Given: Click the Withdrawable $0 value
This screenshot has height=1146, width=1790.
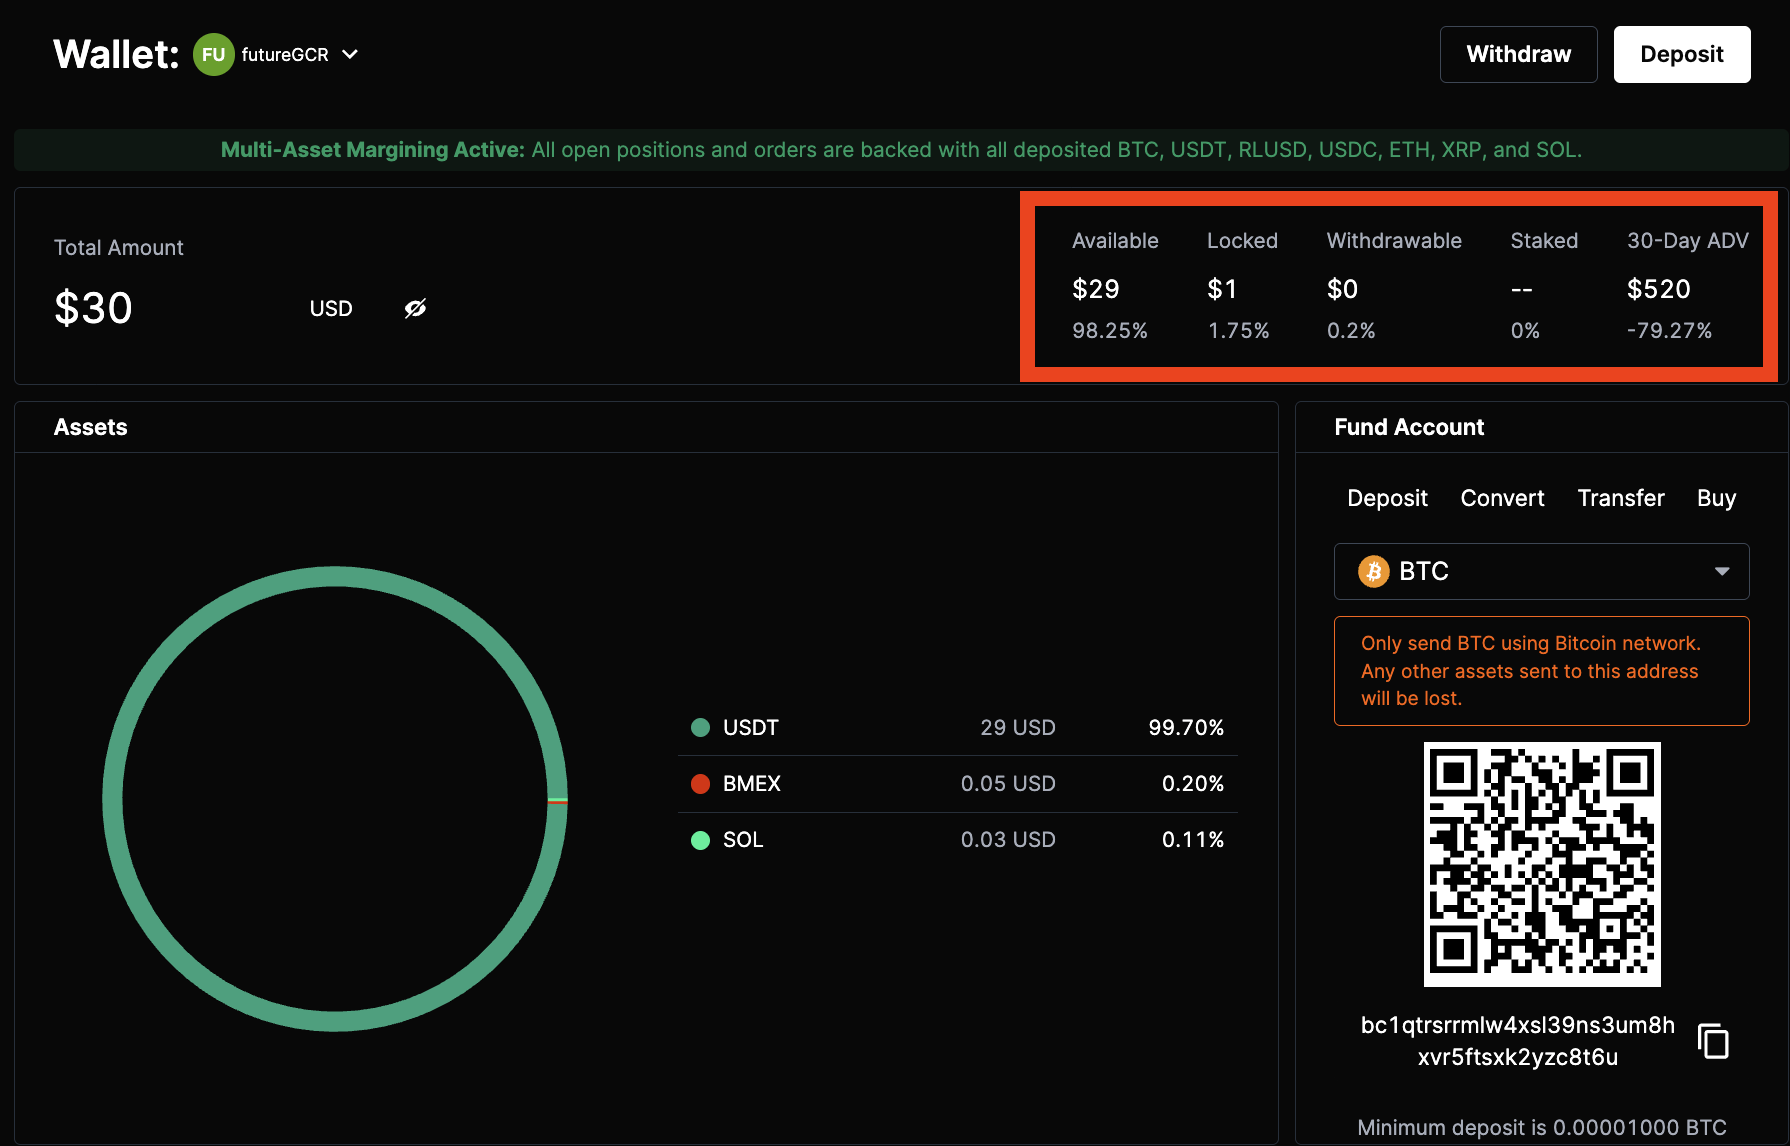Looking at the screenshot, I should [1342, 289].
